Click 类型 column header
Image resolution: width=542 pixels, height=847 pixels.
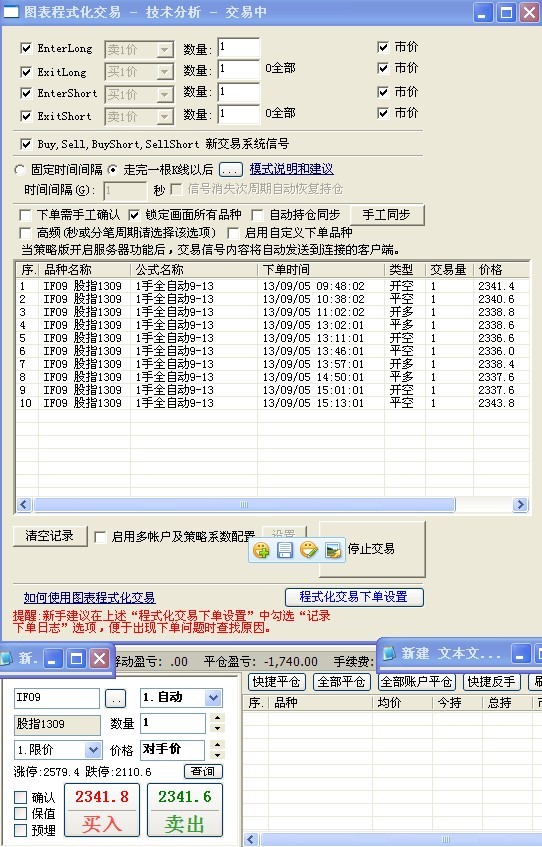coord(405,270)
